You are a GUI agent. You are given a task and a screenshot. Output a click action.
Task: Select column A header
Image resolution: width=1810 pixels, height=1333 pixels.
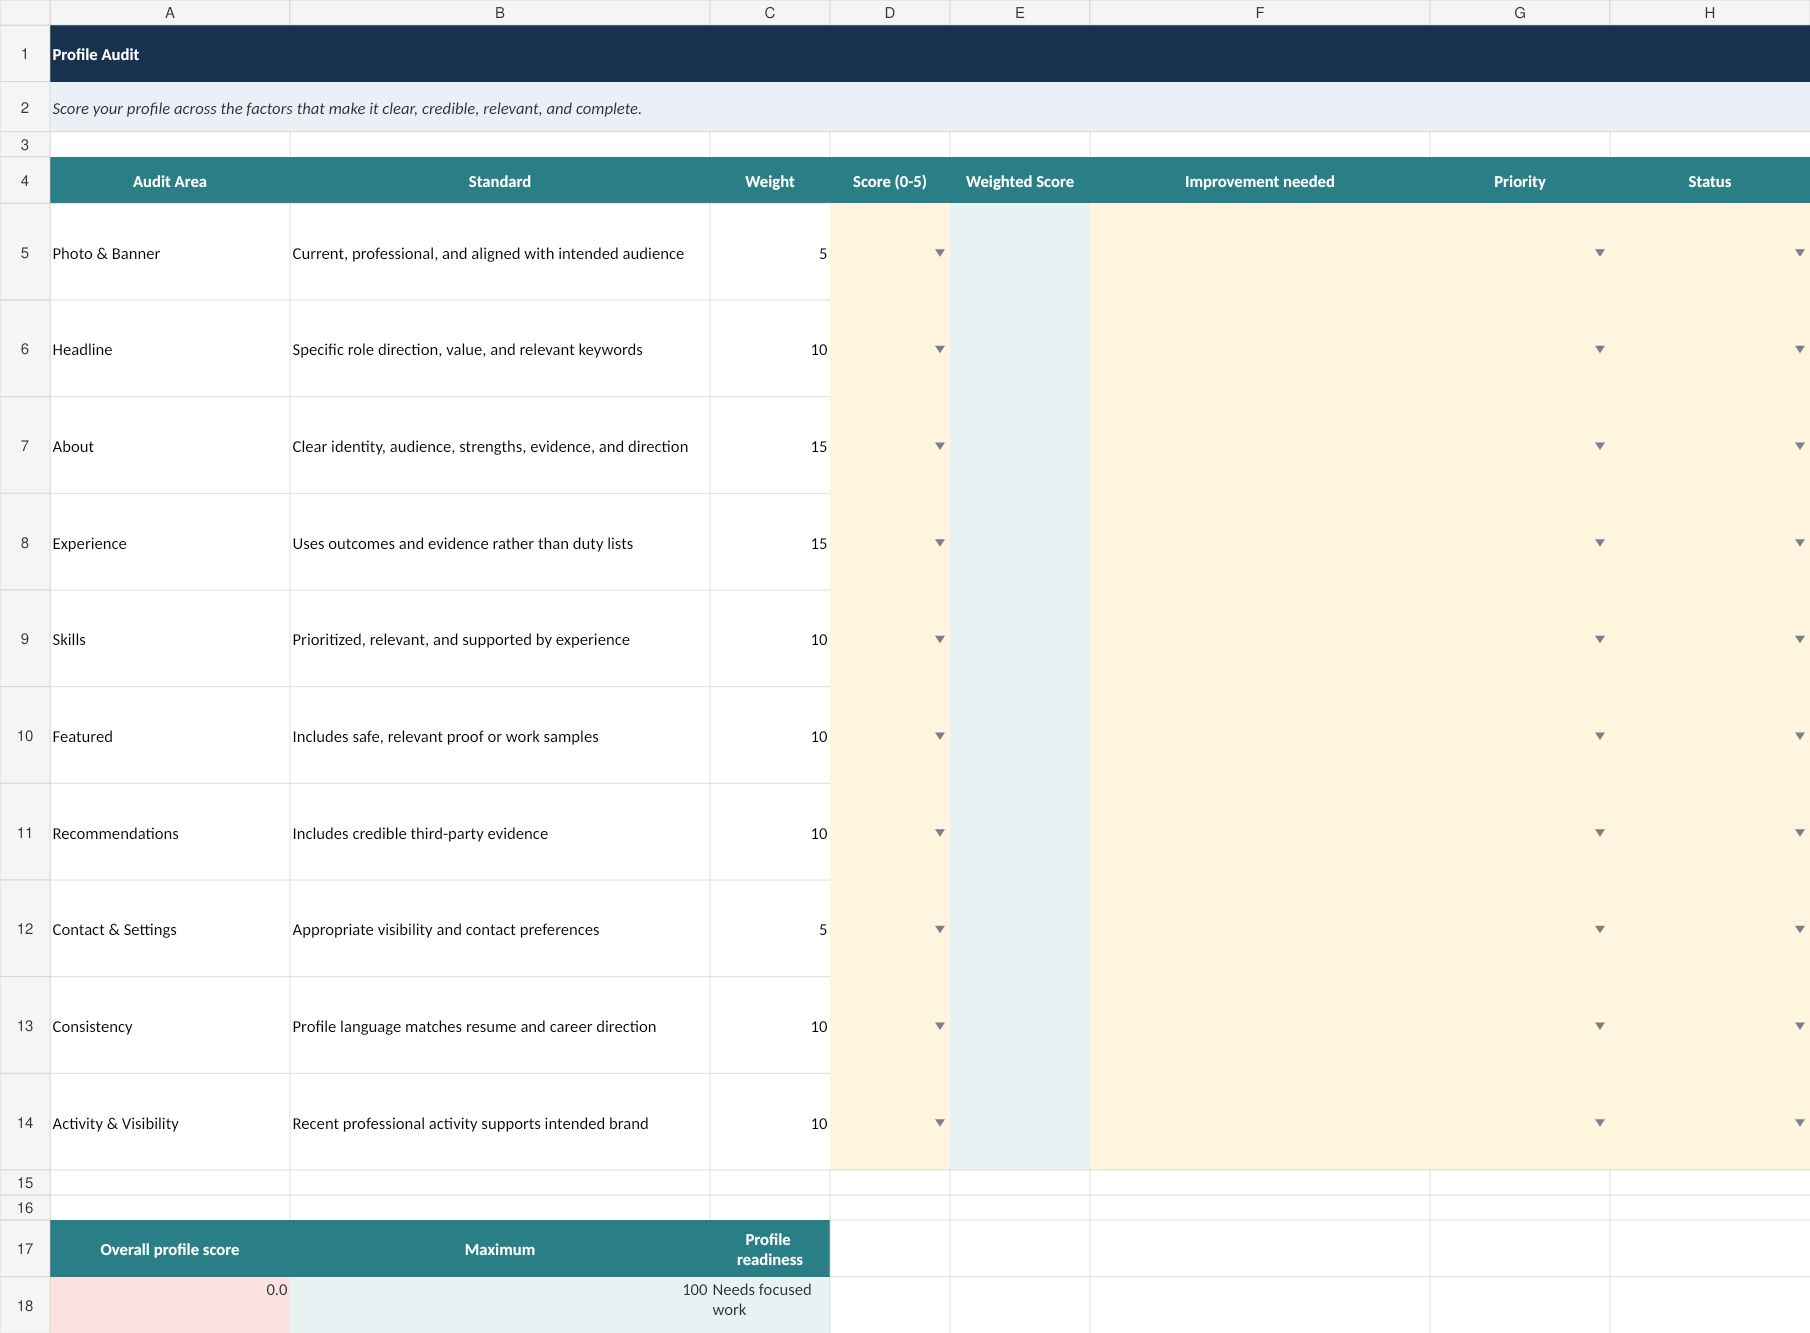pos(170,12)
